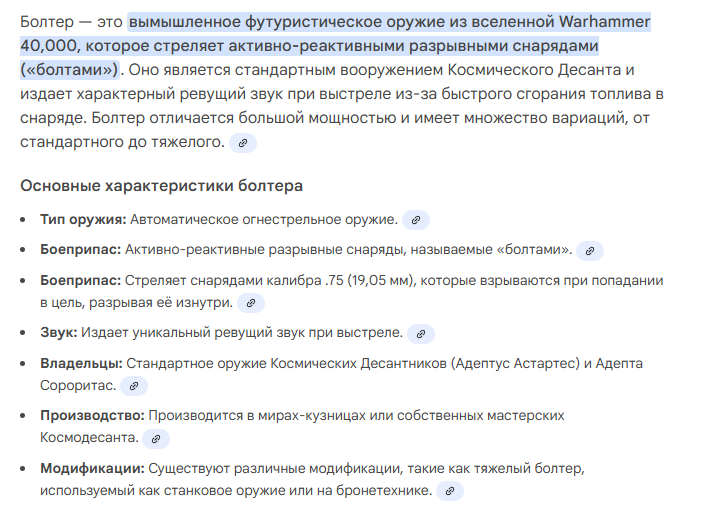Click bold label "Владельцы:"
The width and height of the screenshot is (715, 512).
click(x=81, y=363)
